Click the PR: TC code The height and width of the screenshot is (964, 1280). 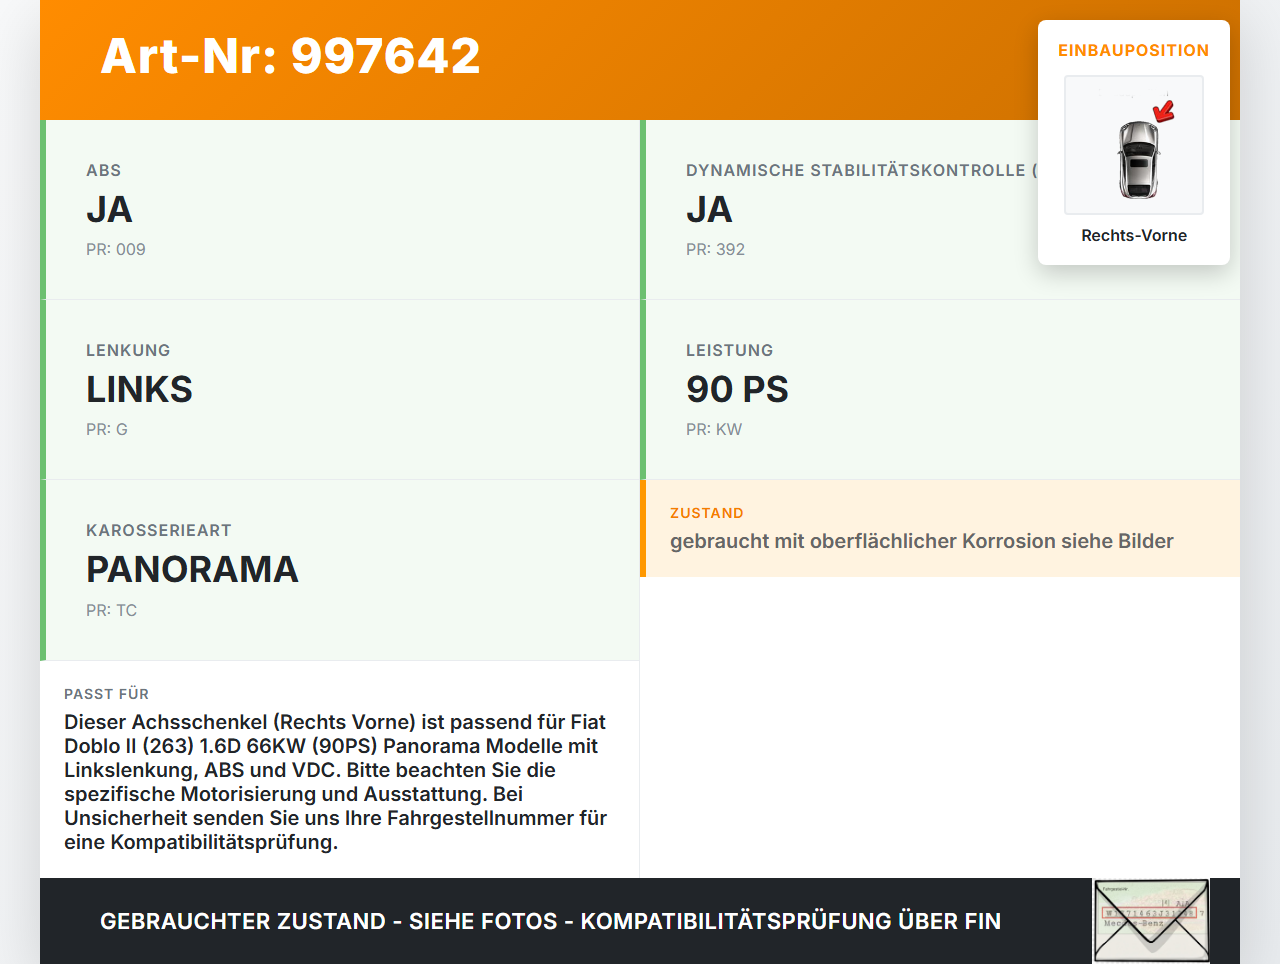click(111, 610)
